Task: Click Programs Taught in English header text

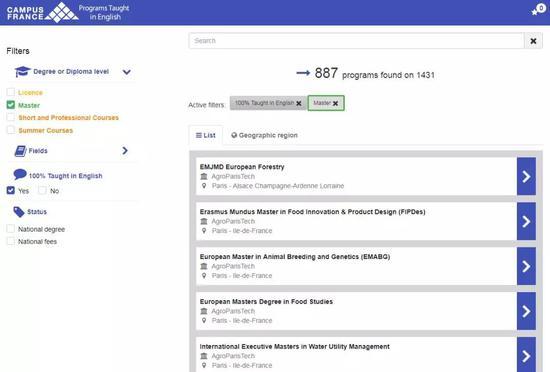Action: 104,12
